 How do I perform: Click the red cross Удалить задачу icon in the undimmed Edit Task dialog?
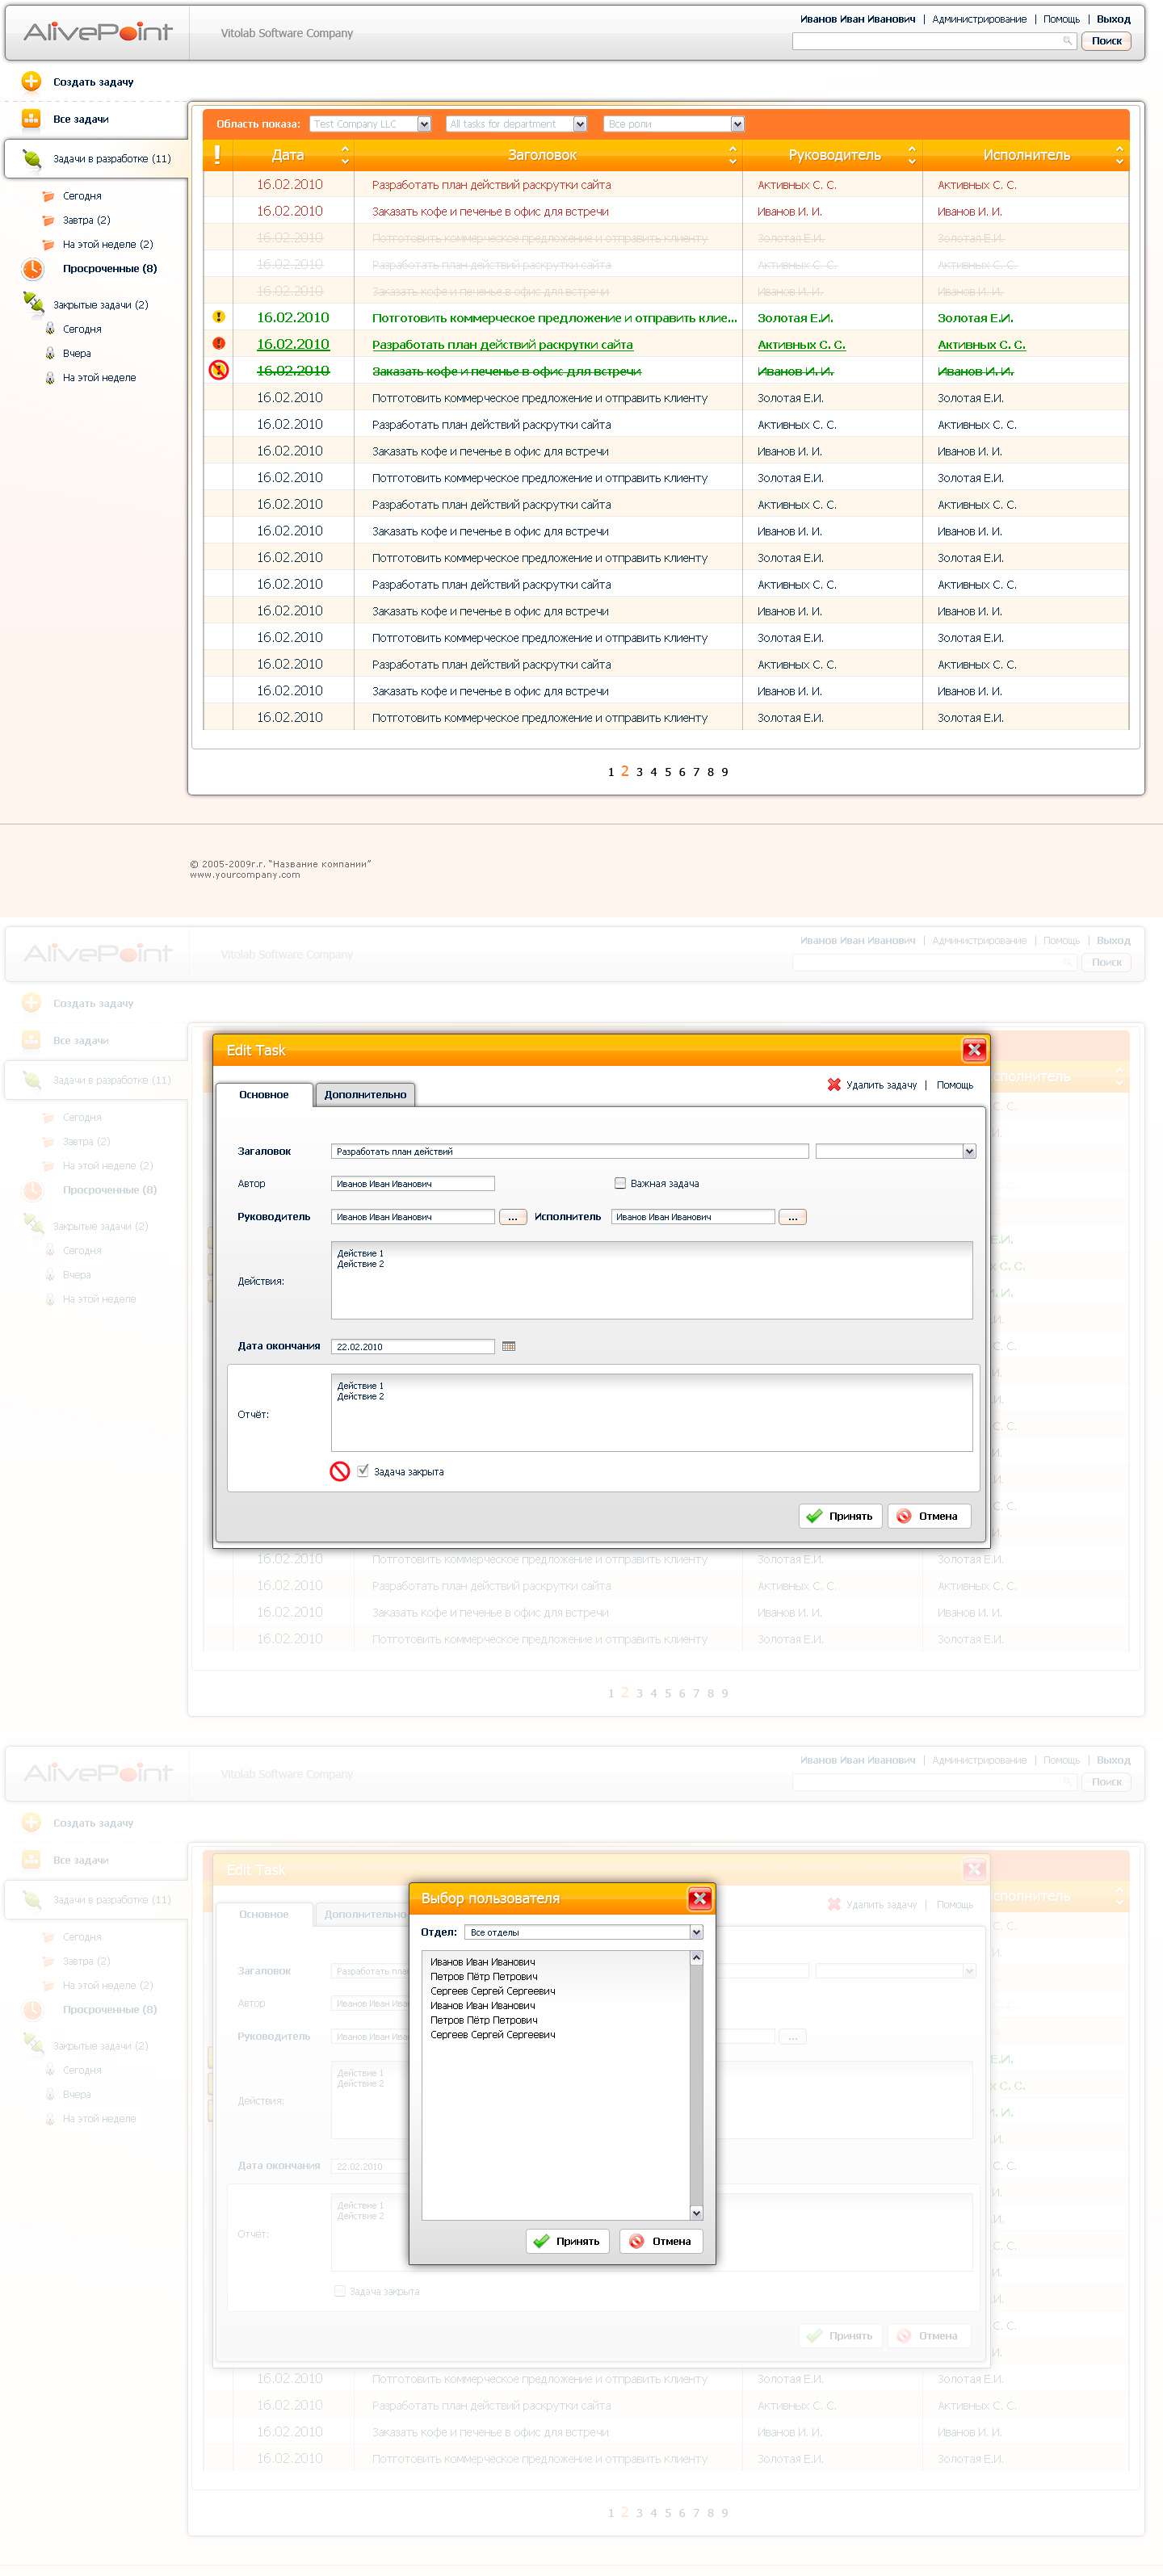pos(833,1084)
